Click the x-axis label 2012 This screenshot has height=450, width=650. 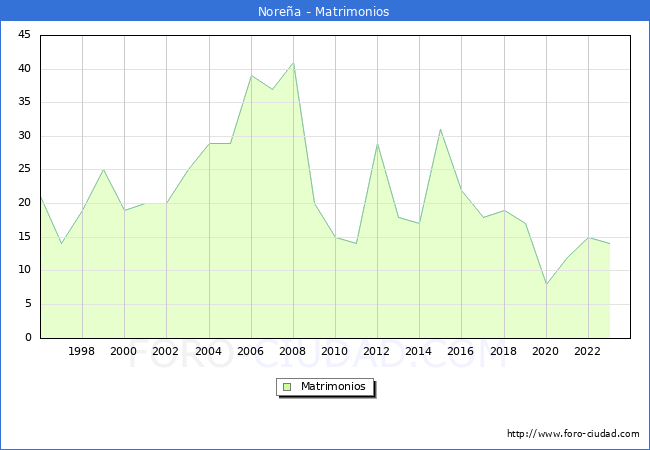coord(376,351)
